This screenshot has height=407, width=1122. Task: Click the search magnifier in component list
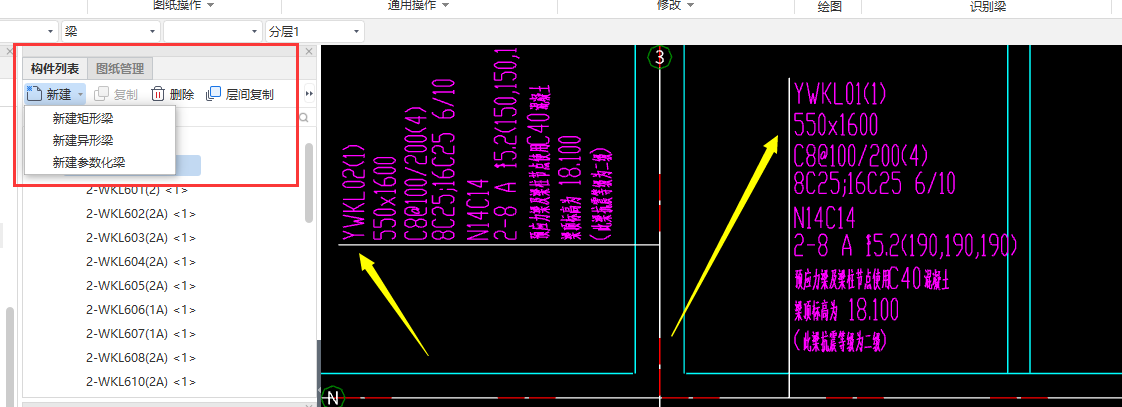coord(303,117)
